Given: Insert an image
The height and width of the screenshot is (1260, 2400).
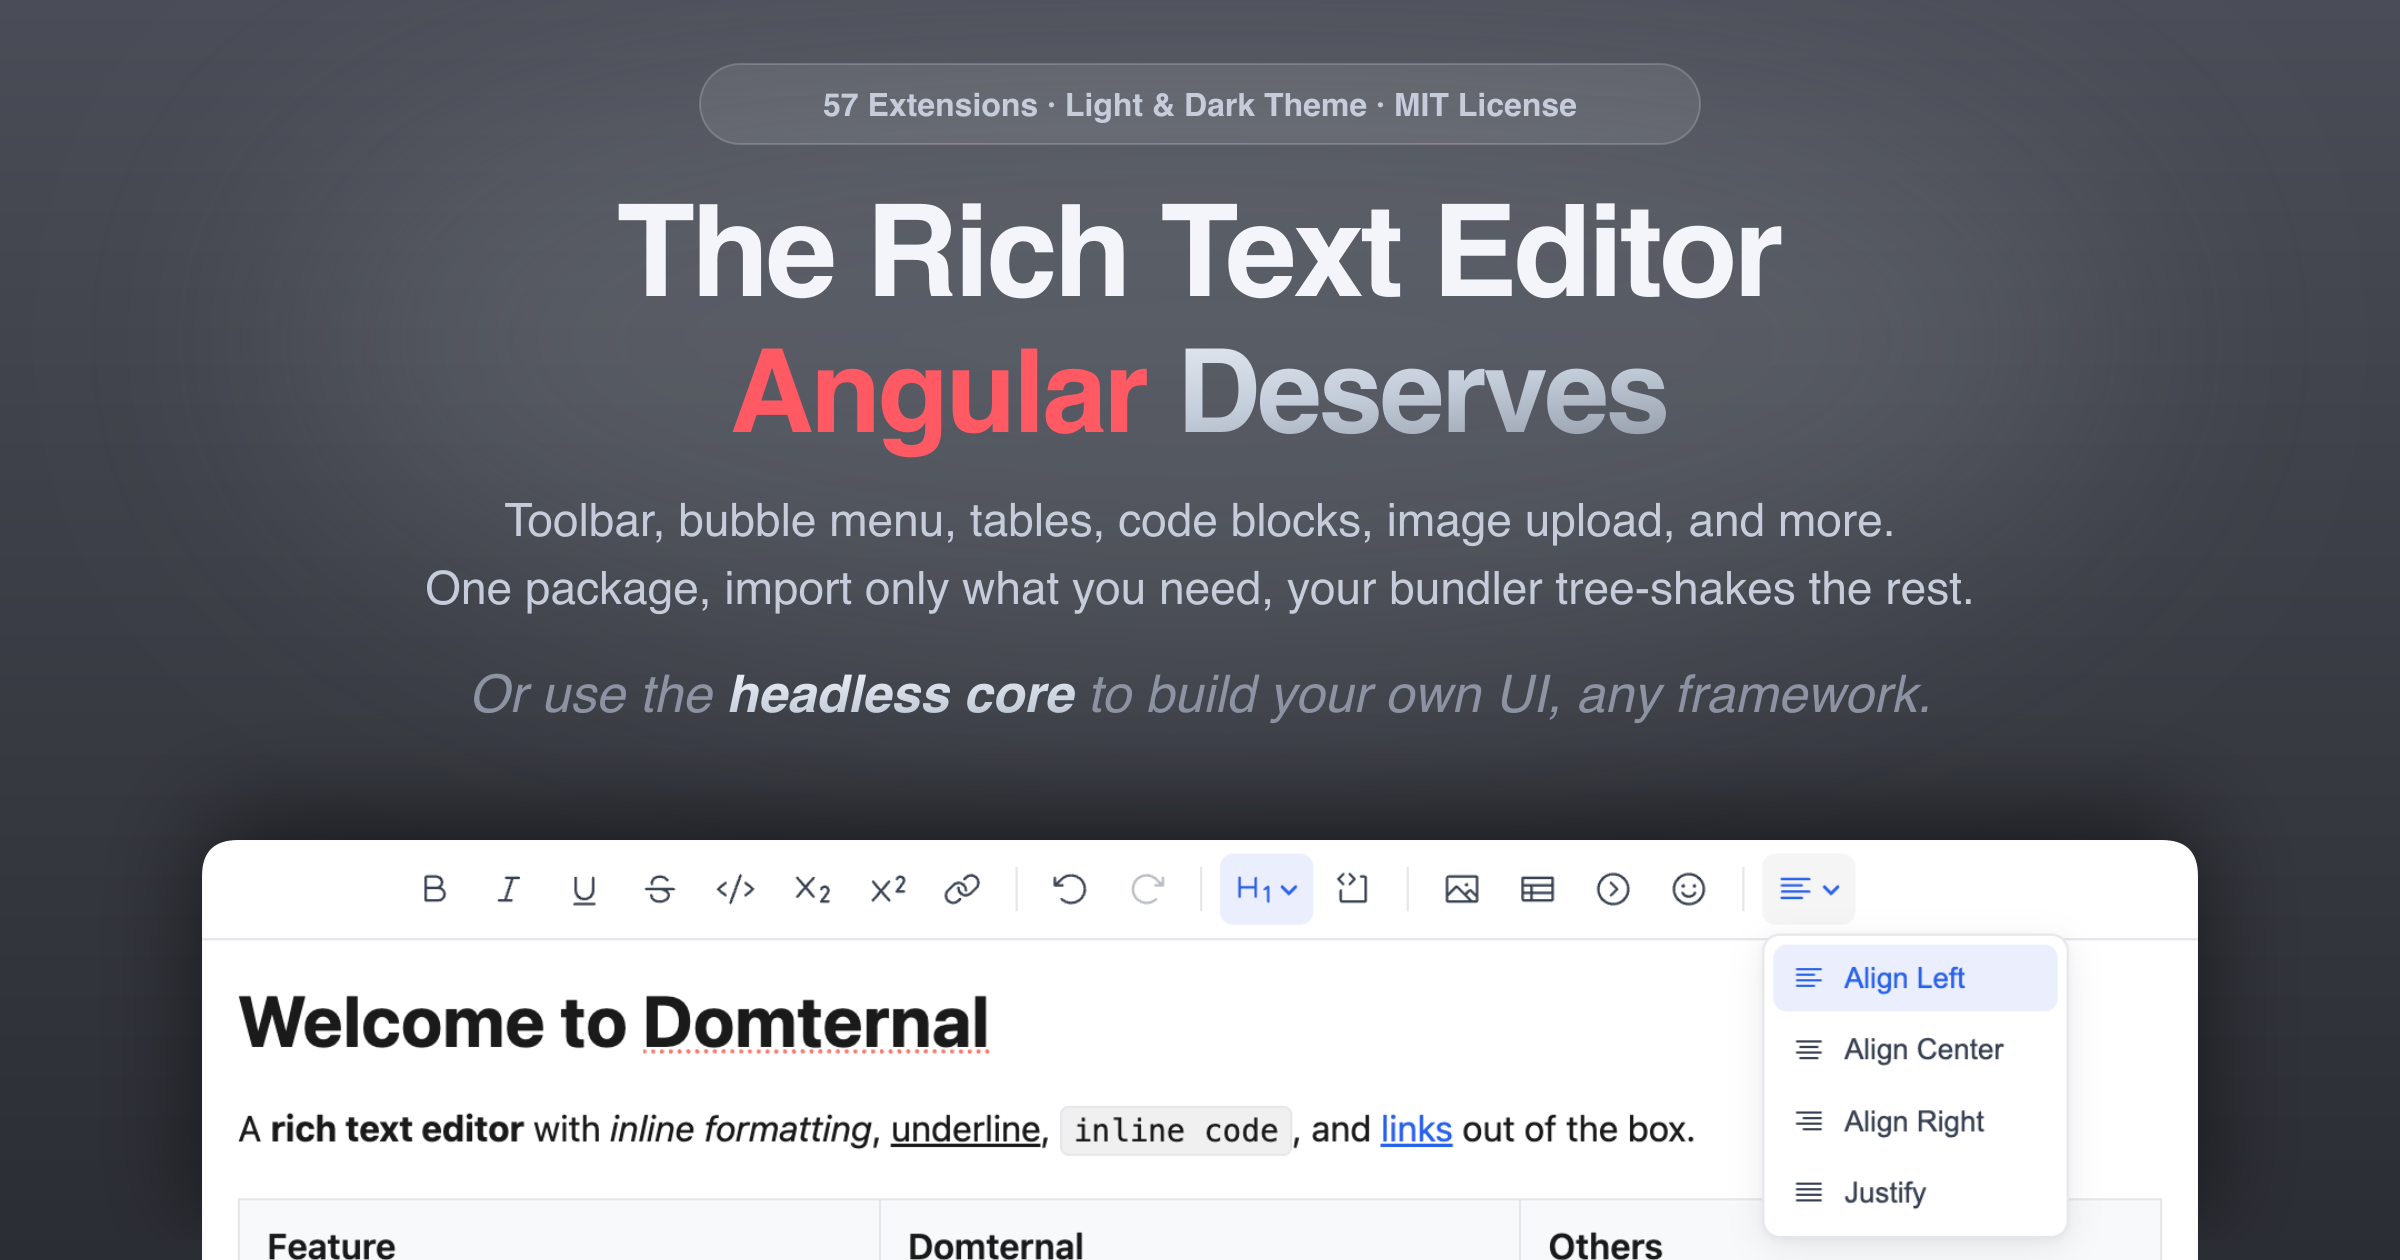Looking at the screenshot, I should coord(1462,889).
